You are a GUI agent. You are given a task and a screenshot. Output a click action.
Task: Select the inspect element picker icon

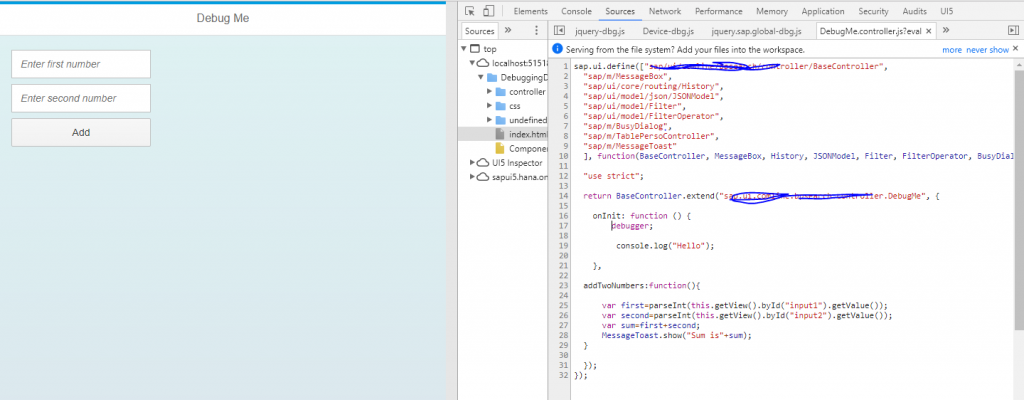(x=470, y=11)
